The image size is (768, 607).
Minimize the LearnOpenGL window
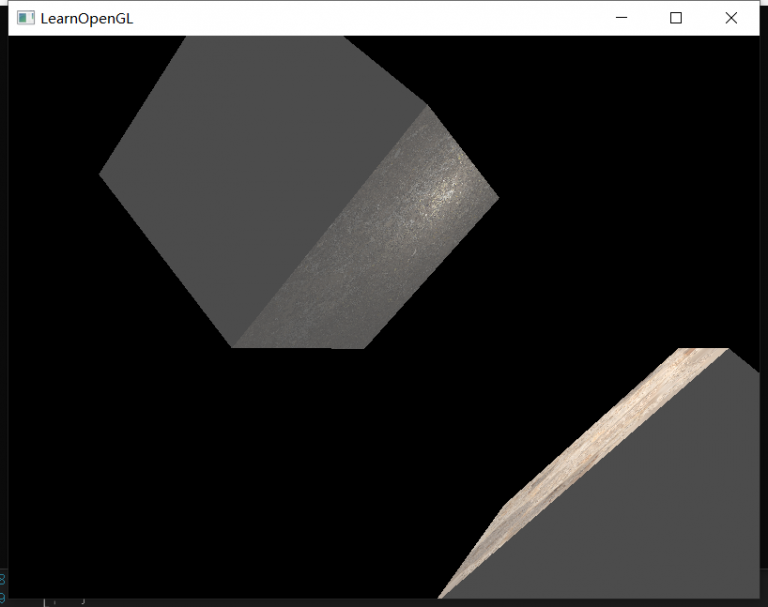tap(621, 18)
